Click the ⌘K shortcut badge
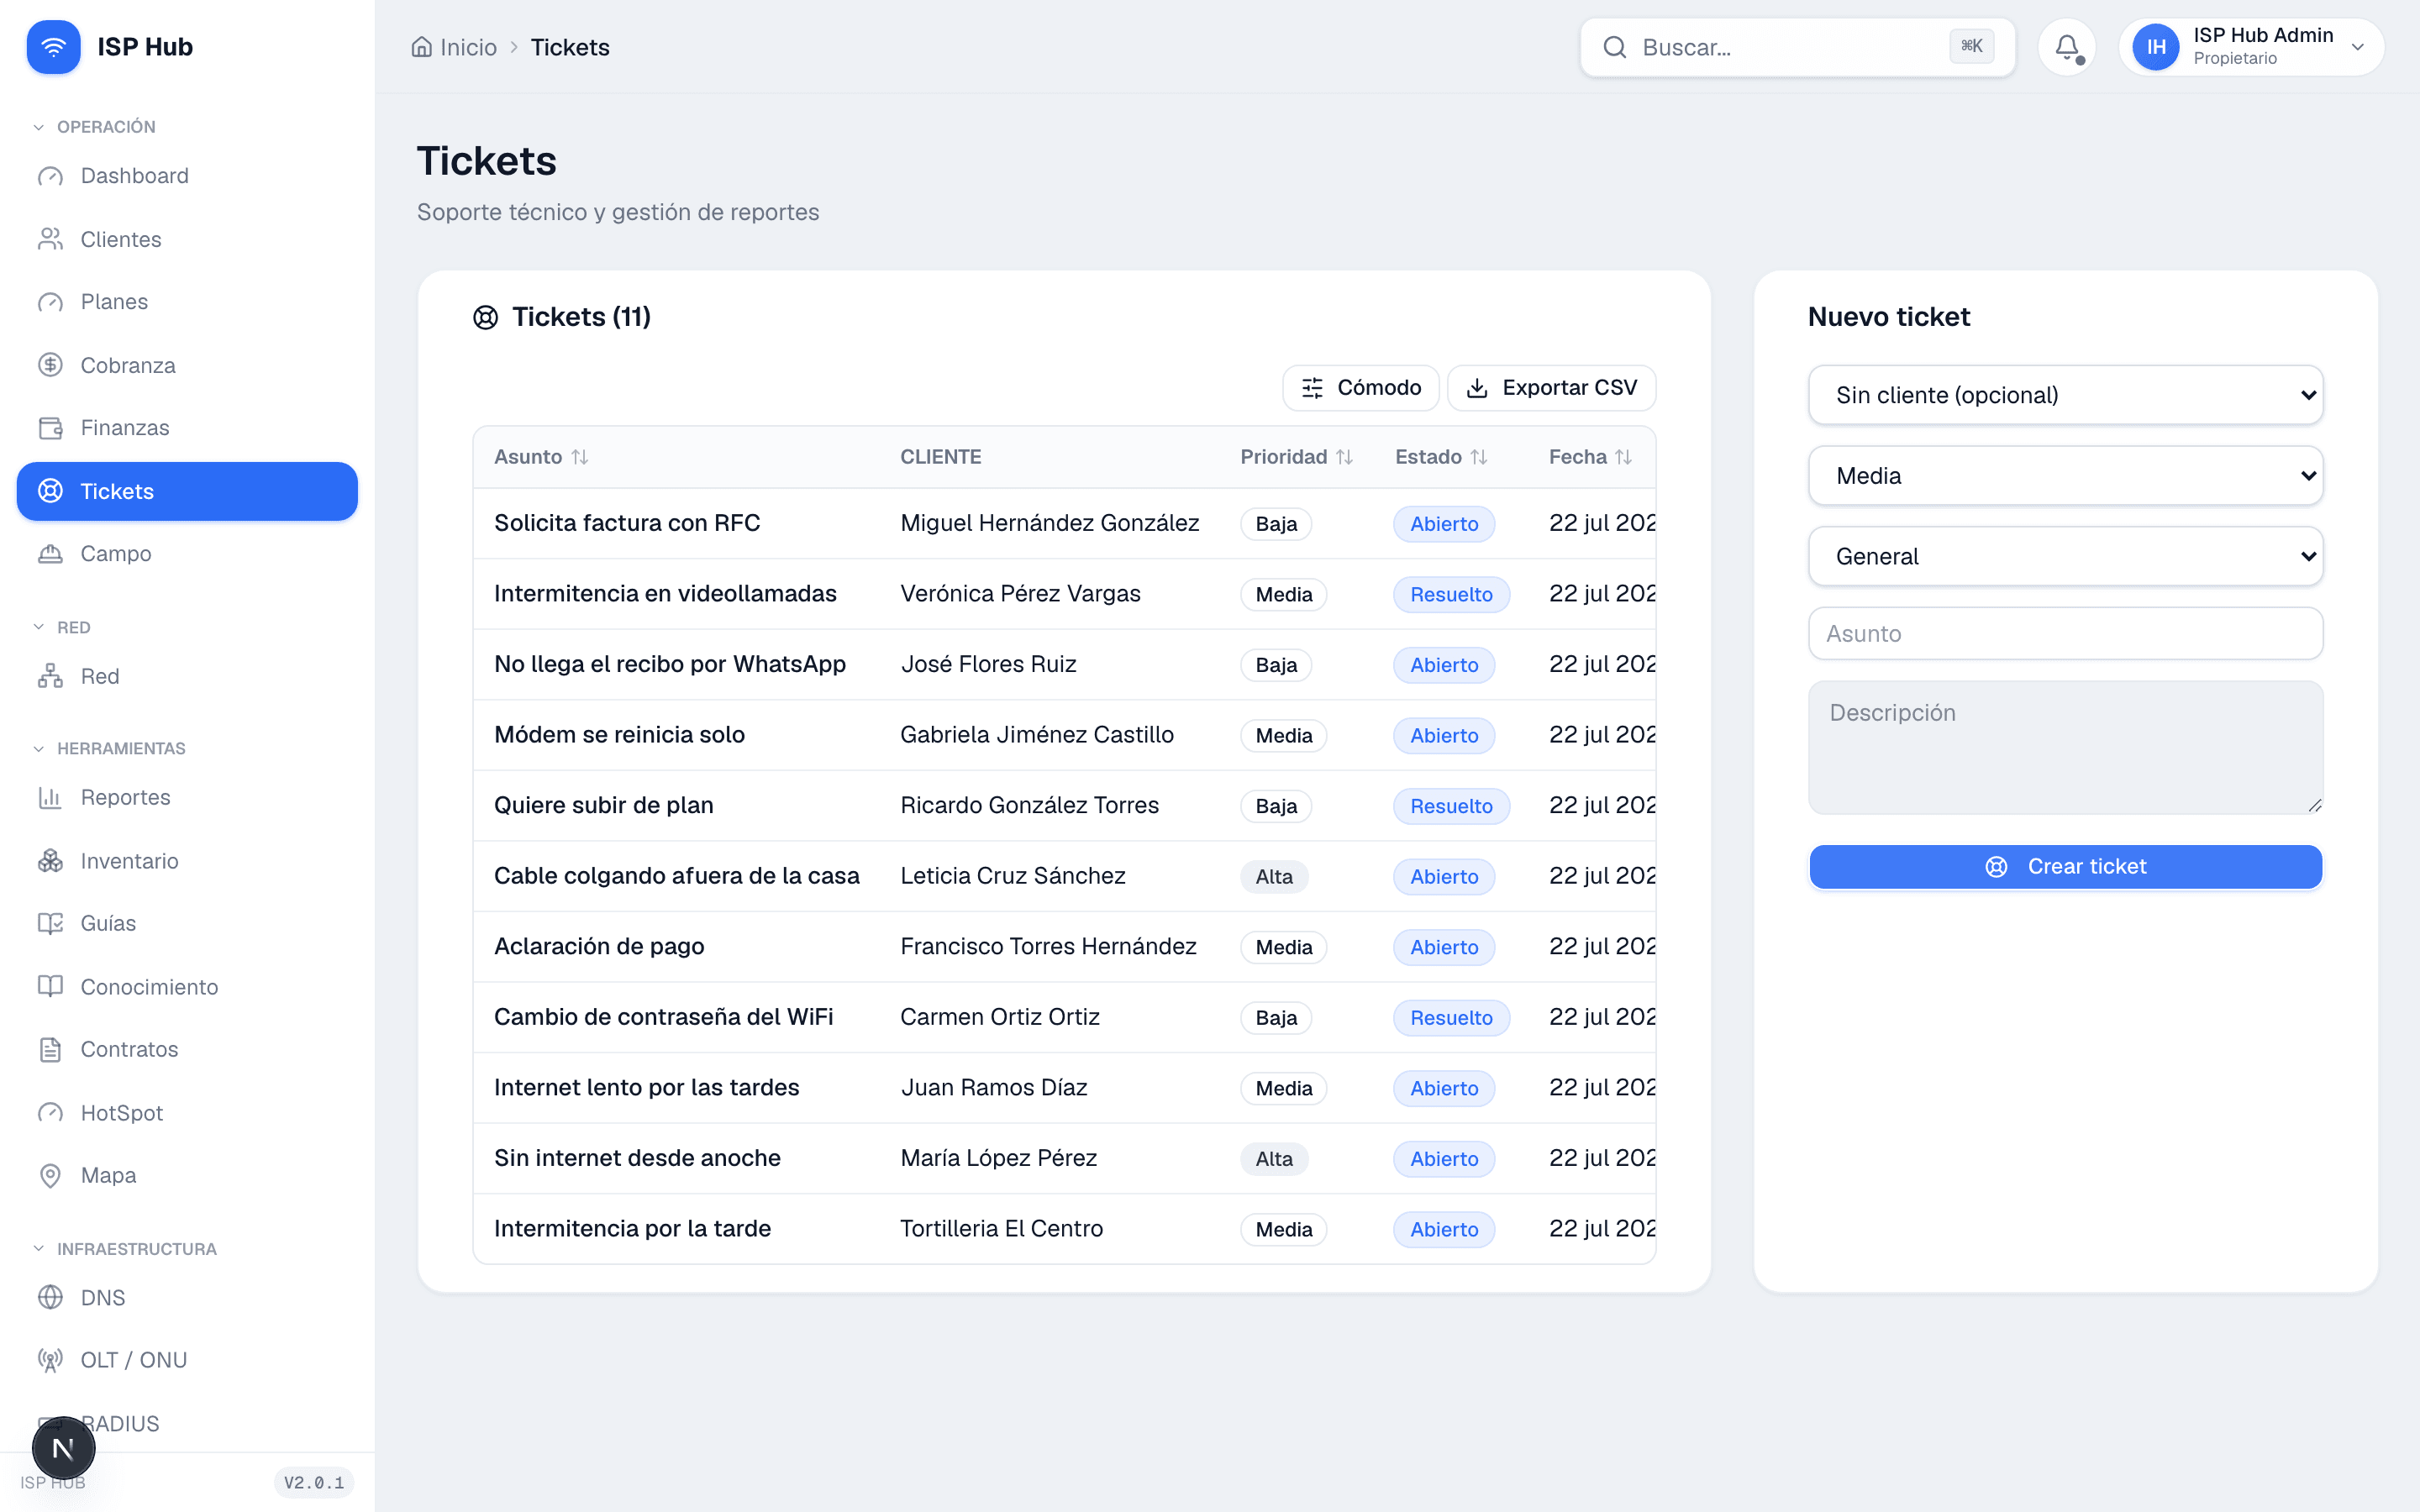This screenshot has width=2420, height=1512. pos(1971,46)
